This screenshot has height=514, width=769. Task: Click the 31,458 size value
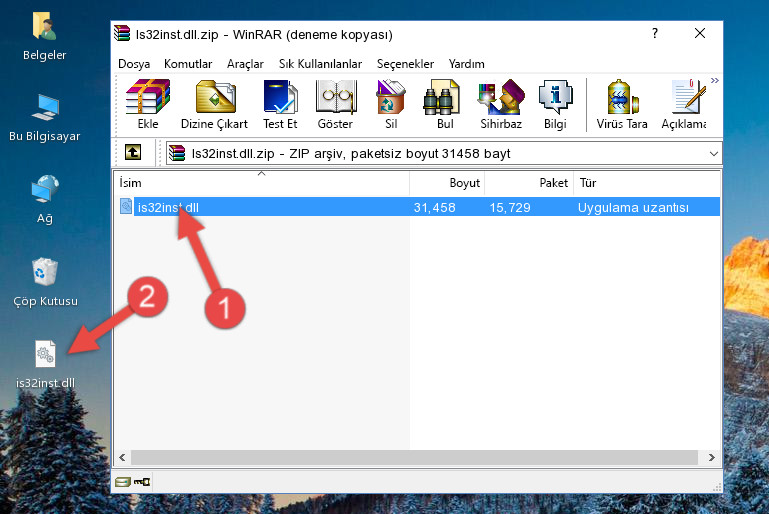[x=435, y=207]
